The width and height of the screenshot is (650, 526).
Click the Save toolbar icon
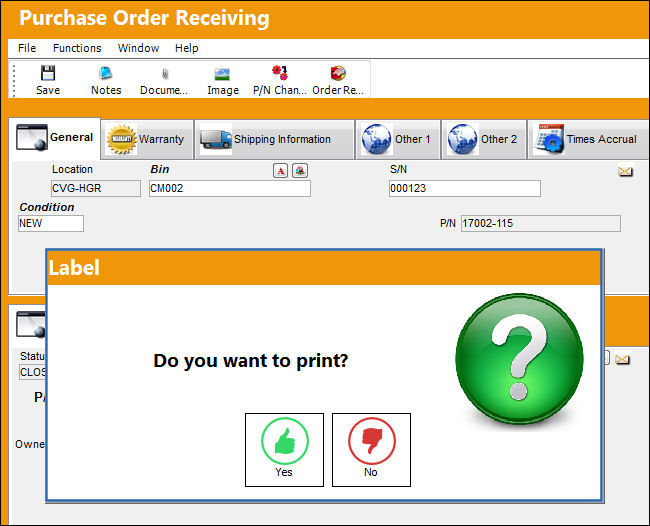click(48, 80)
